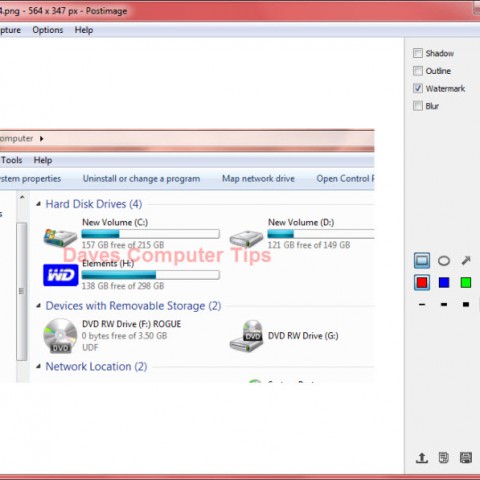Open the Help menu in Postimage
This screenshot has width=480, height=480.
coord(84,30)
